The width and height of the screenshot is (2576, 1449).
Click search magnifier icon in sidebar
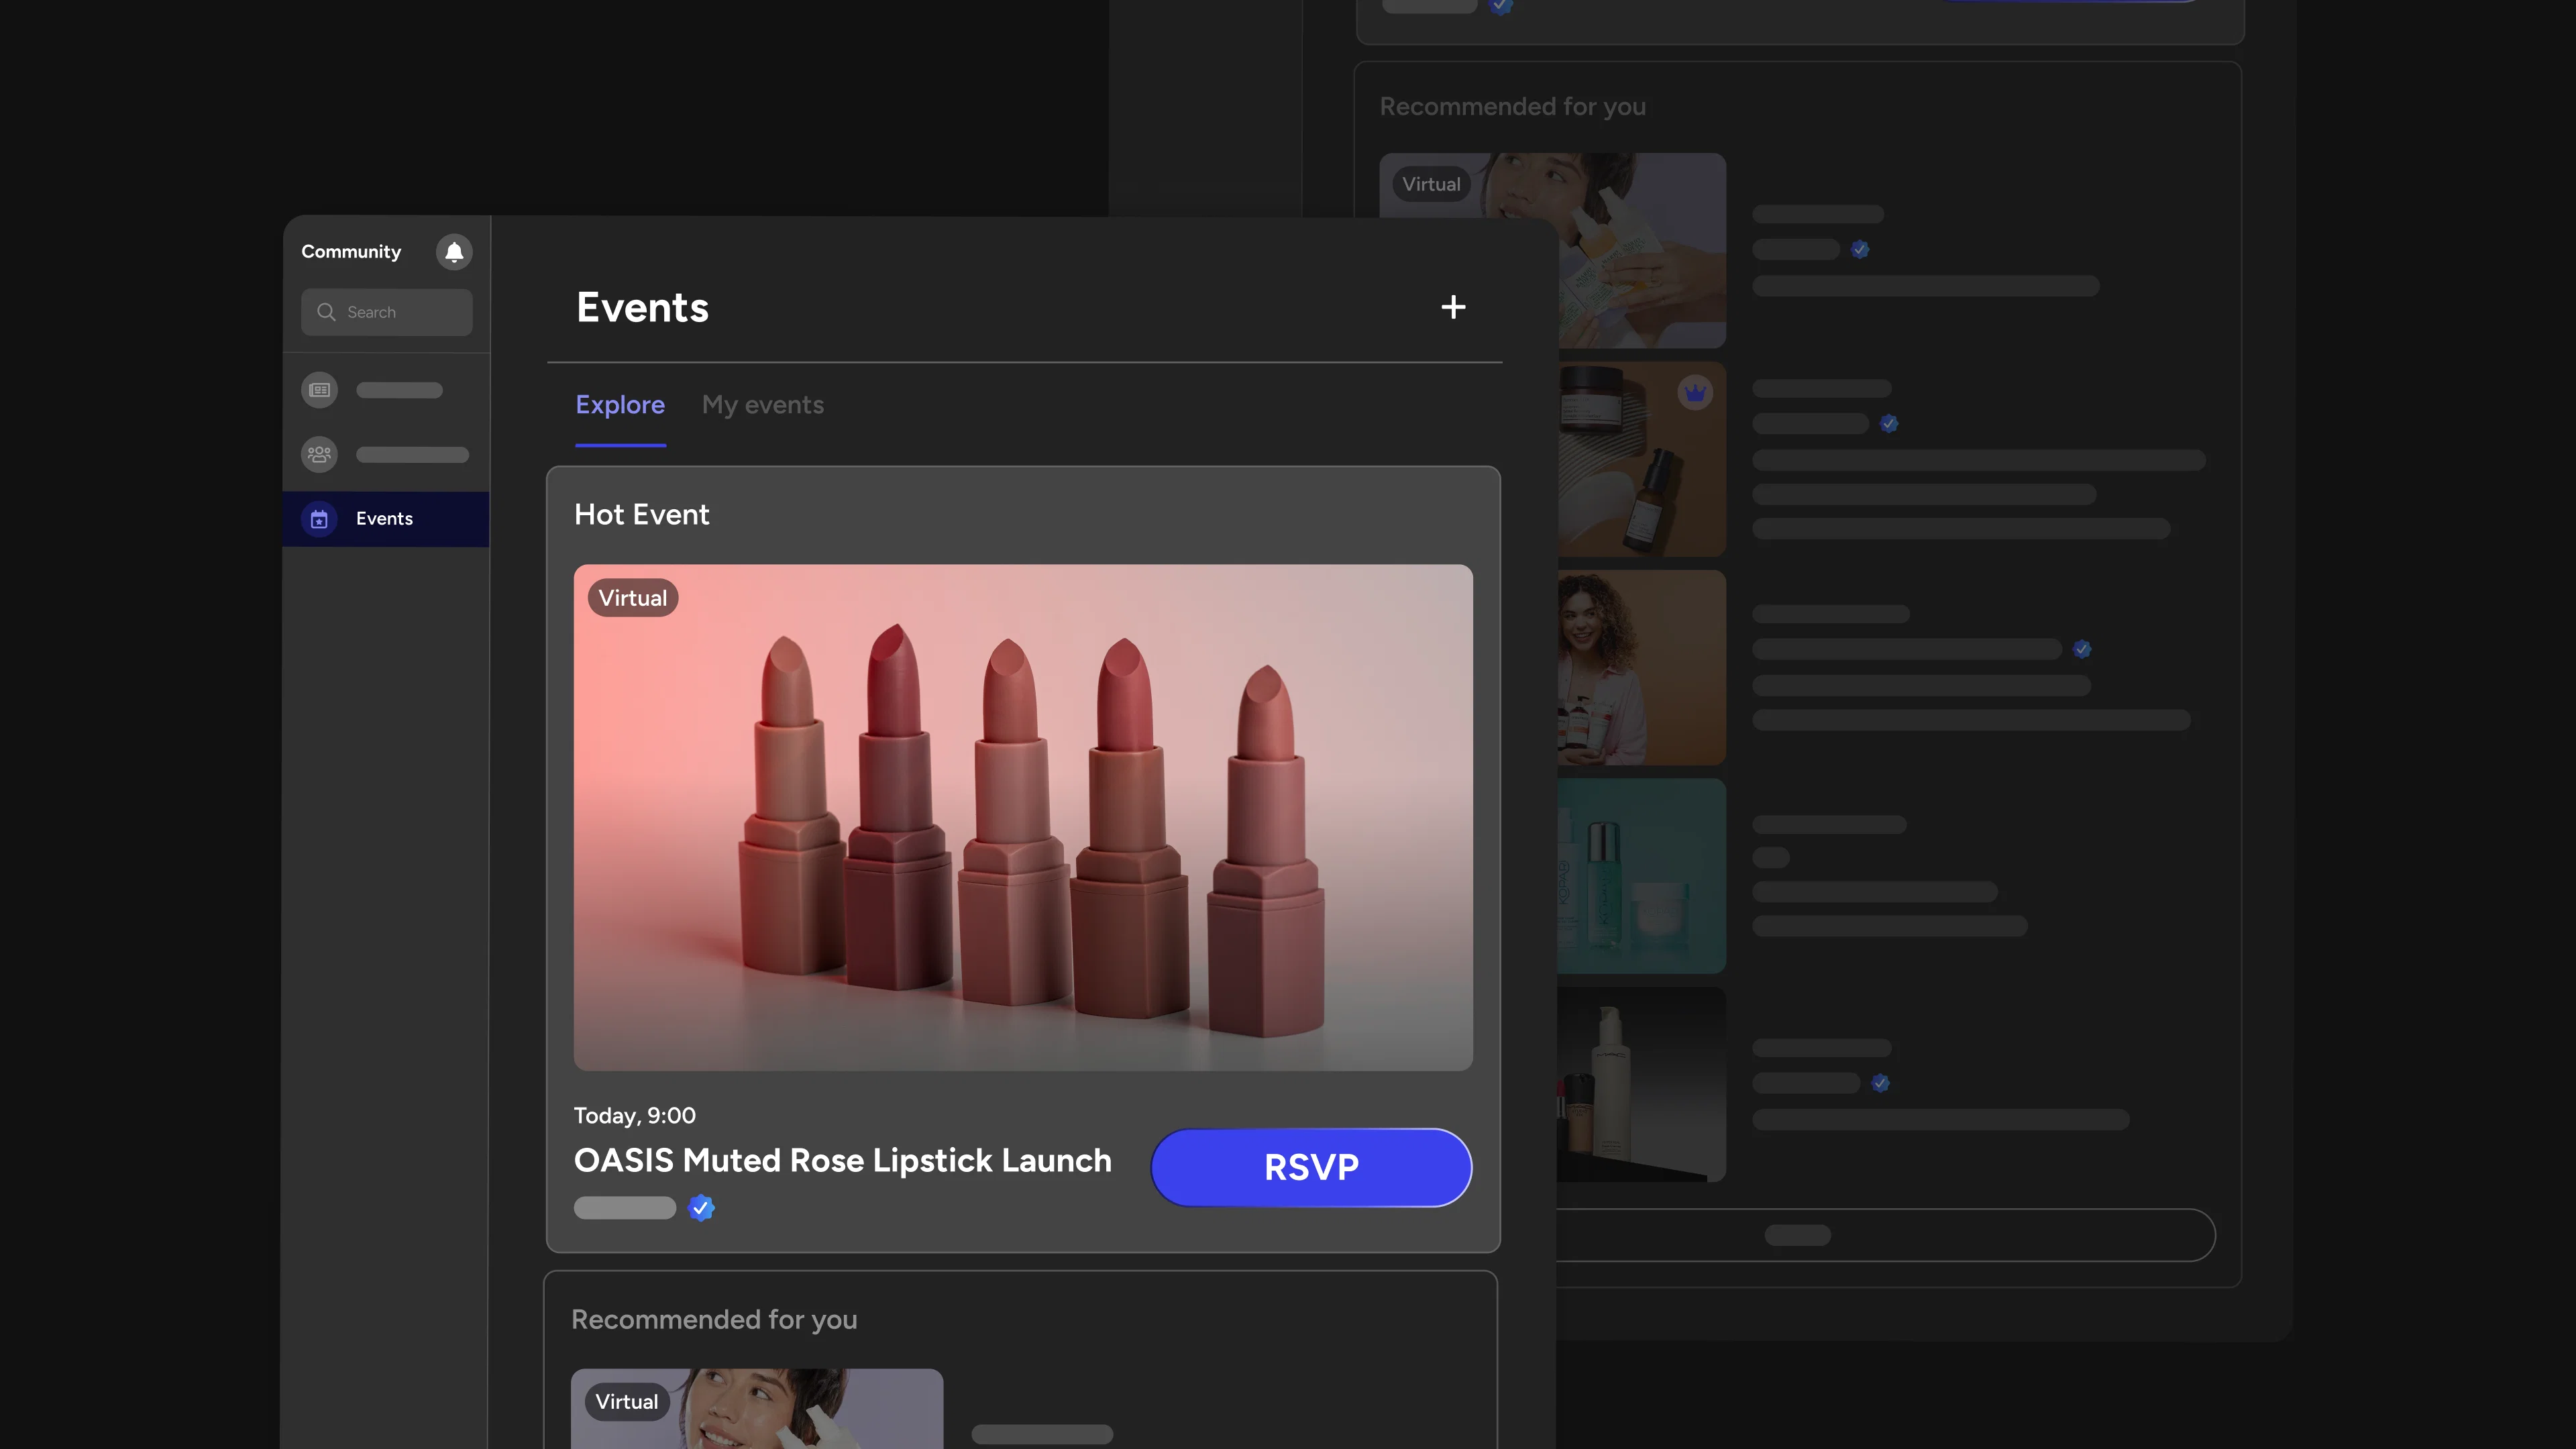[x=326, y=312]
